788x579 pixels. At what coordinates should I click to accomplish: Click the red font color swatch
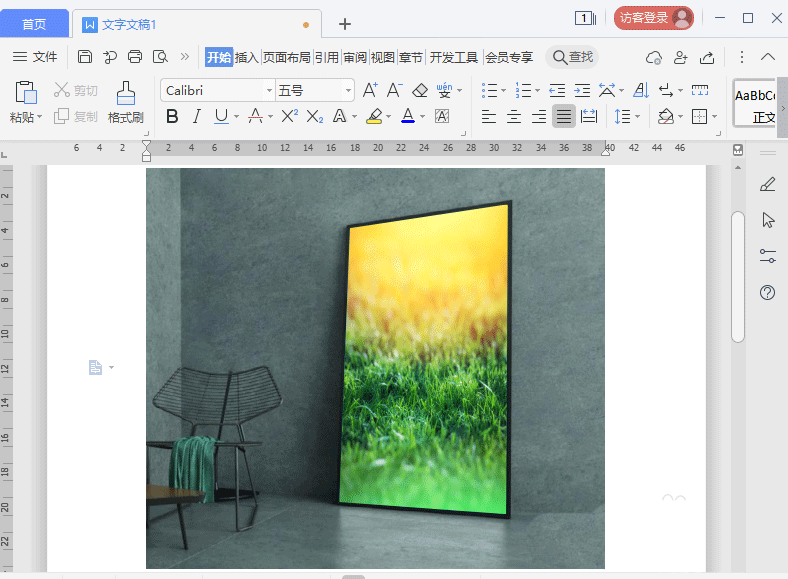pos(408,117)
